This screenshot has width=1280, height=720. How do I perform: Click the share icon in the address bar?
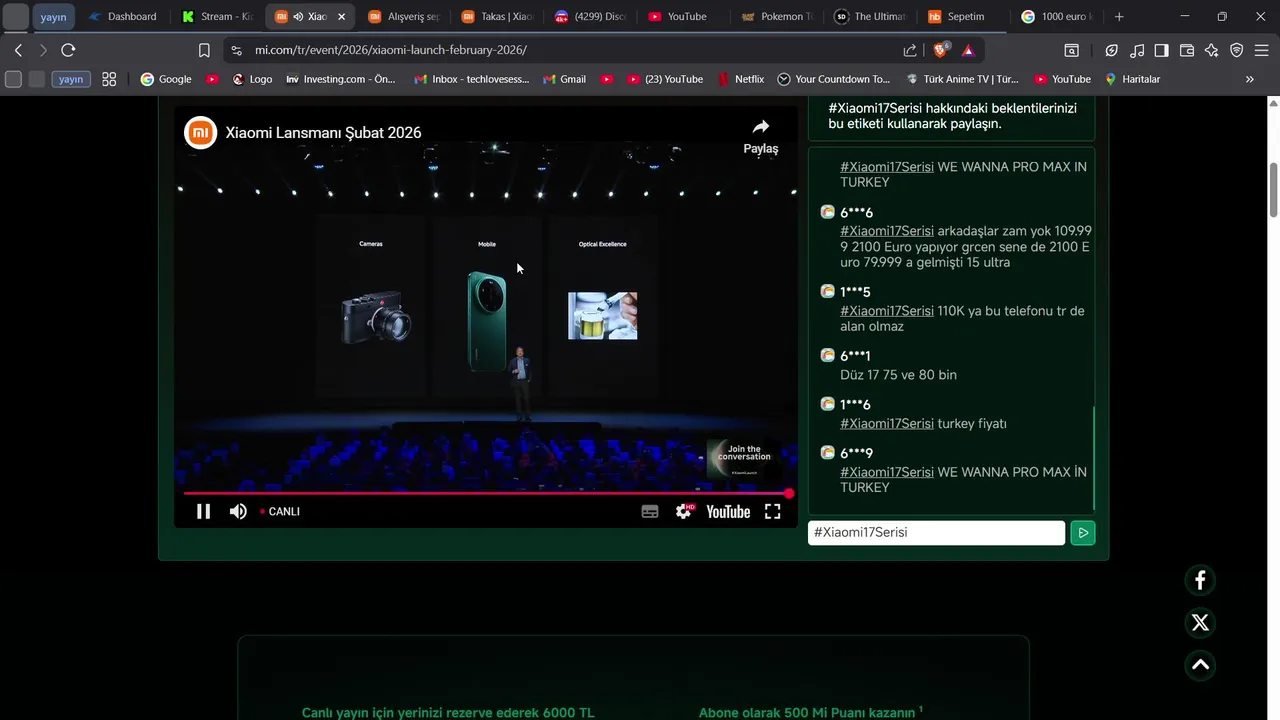[x=910, y=50]
